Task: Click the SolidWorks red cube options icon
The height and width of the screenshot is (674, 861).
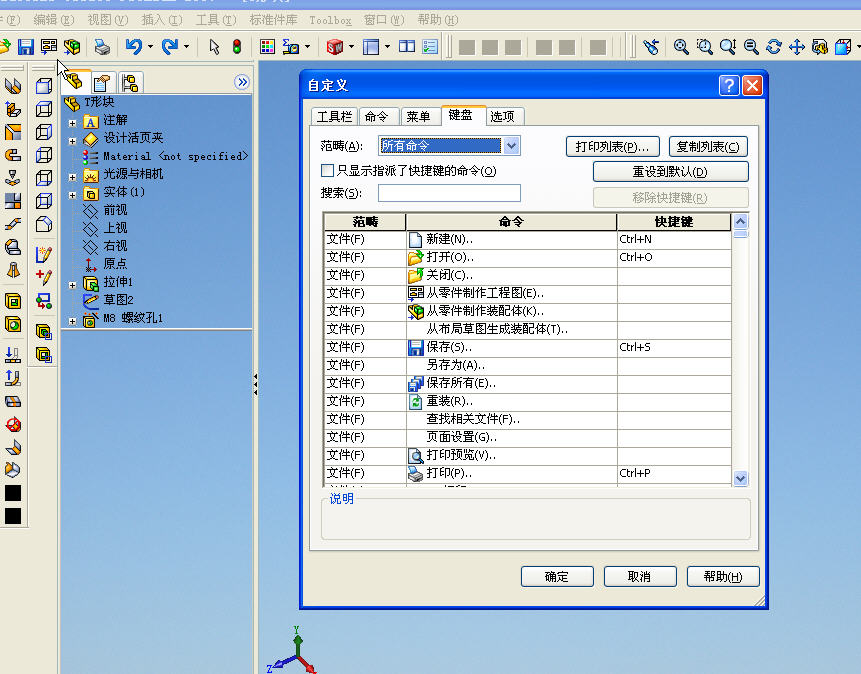Action: pyautogui.click(x=334, y=47)
